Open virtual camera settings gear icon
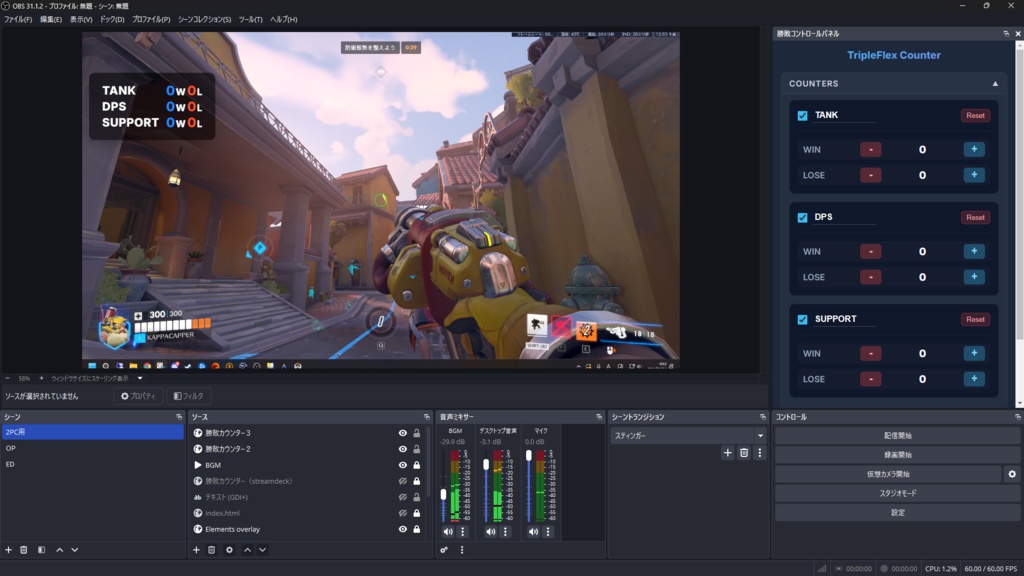The height and width of the screenshot is (576, 1024). point(1012,474)
